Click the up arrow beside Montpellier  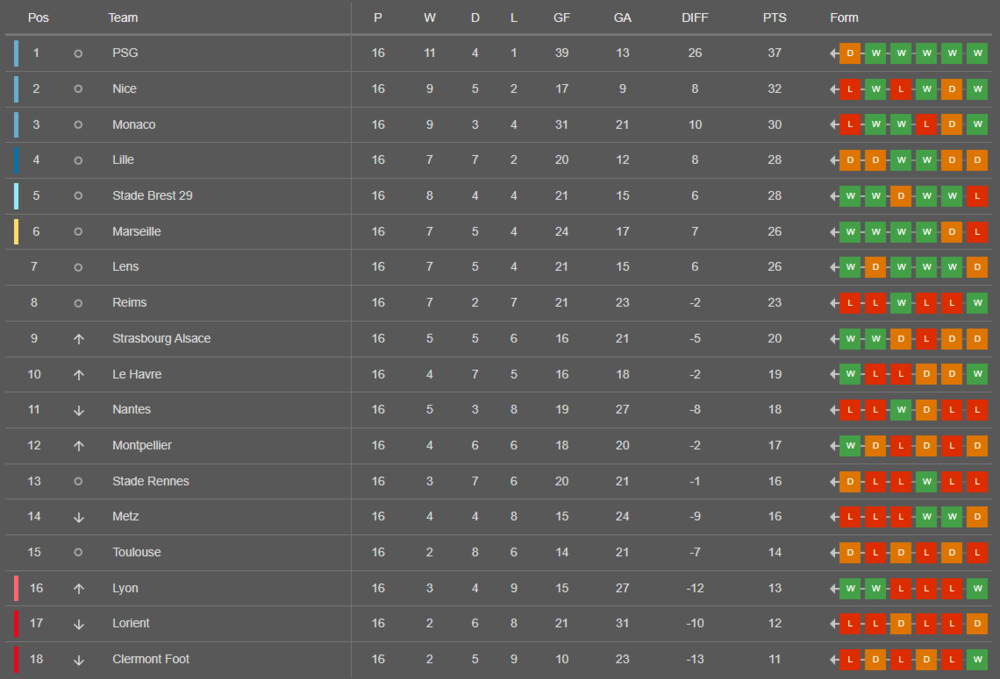[x=78, y=446]
